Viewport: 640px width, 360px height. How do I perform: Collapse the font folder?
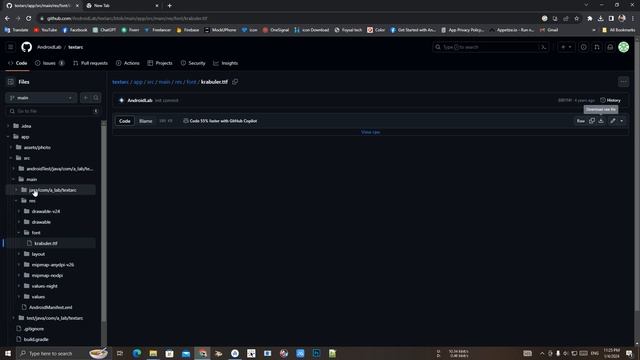(19, 232)
